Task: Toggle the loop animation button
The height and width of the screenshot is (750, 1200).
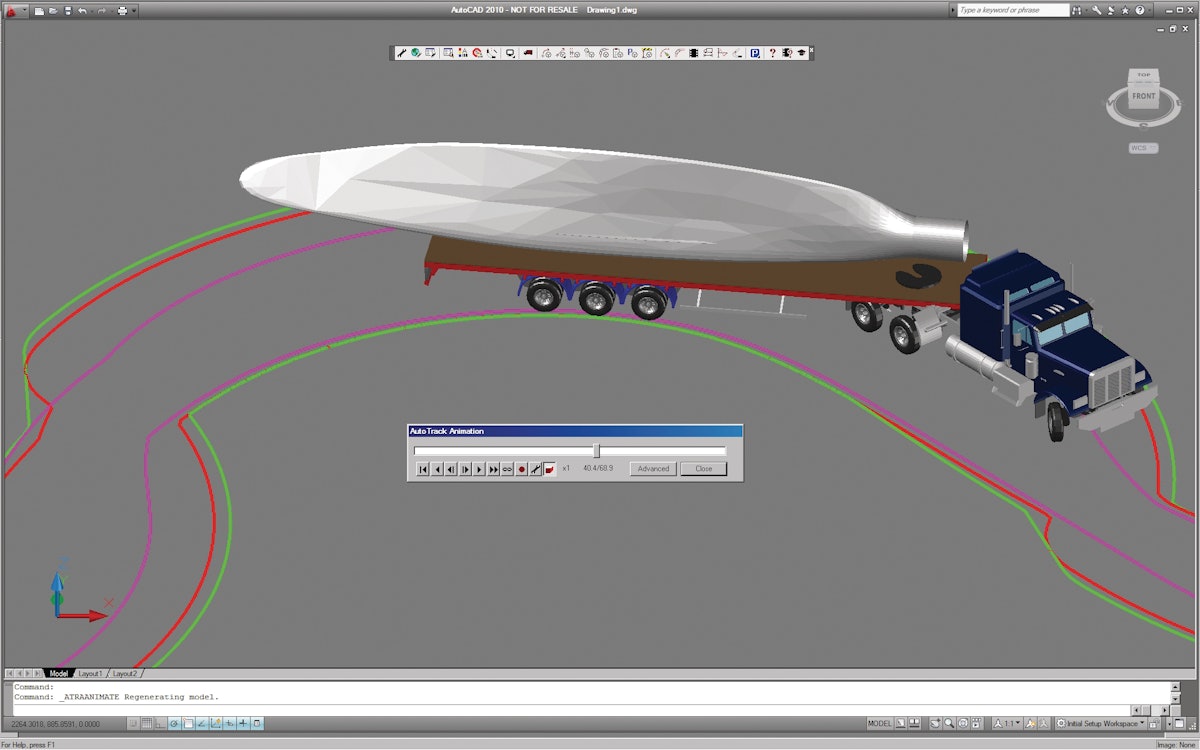Action: 507,469
